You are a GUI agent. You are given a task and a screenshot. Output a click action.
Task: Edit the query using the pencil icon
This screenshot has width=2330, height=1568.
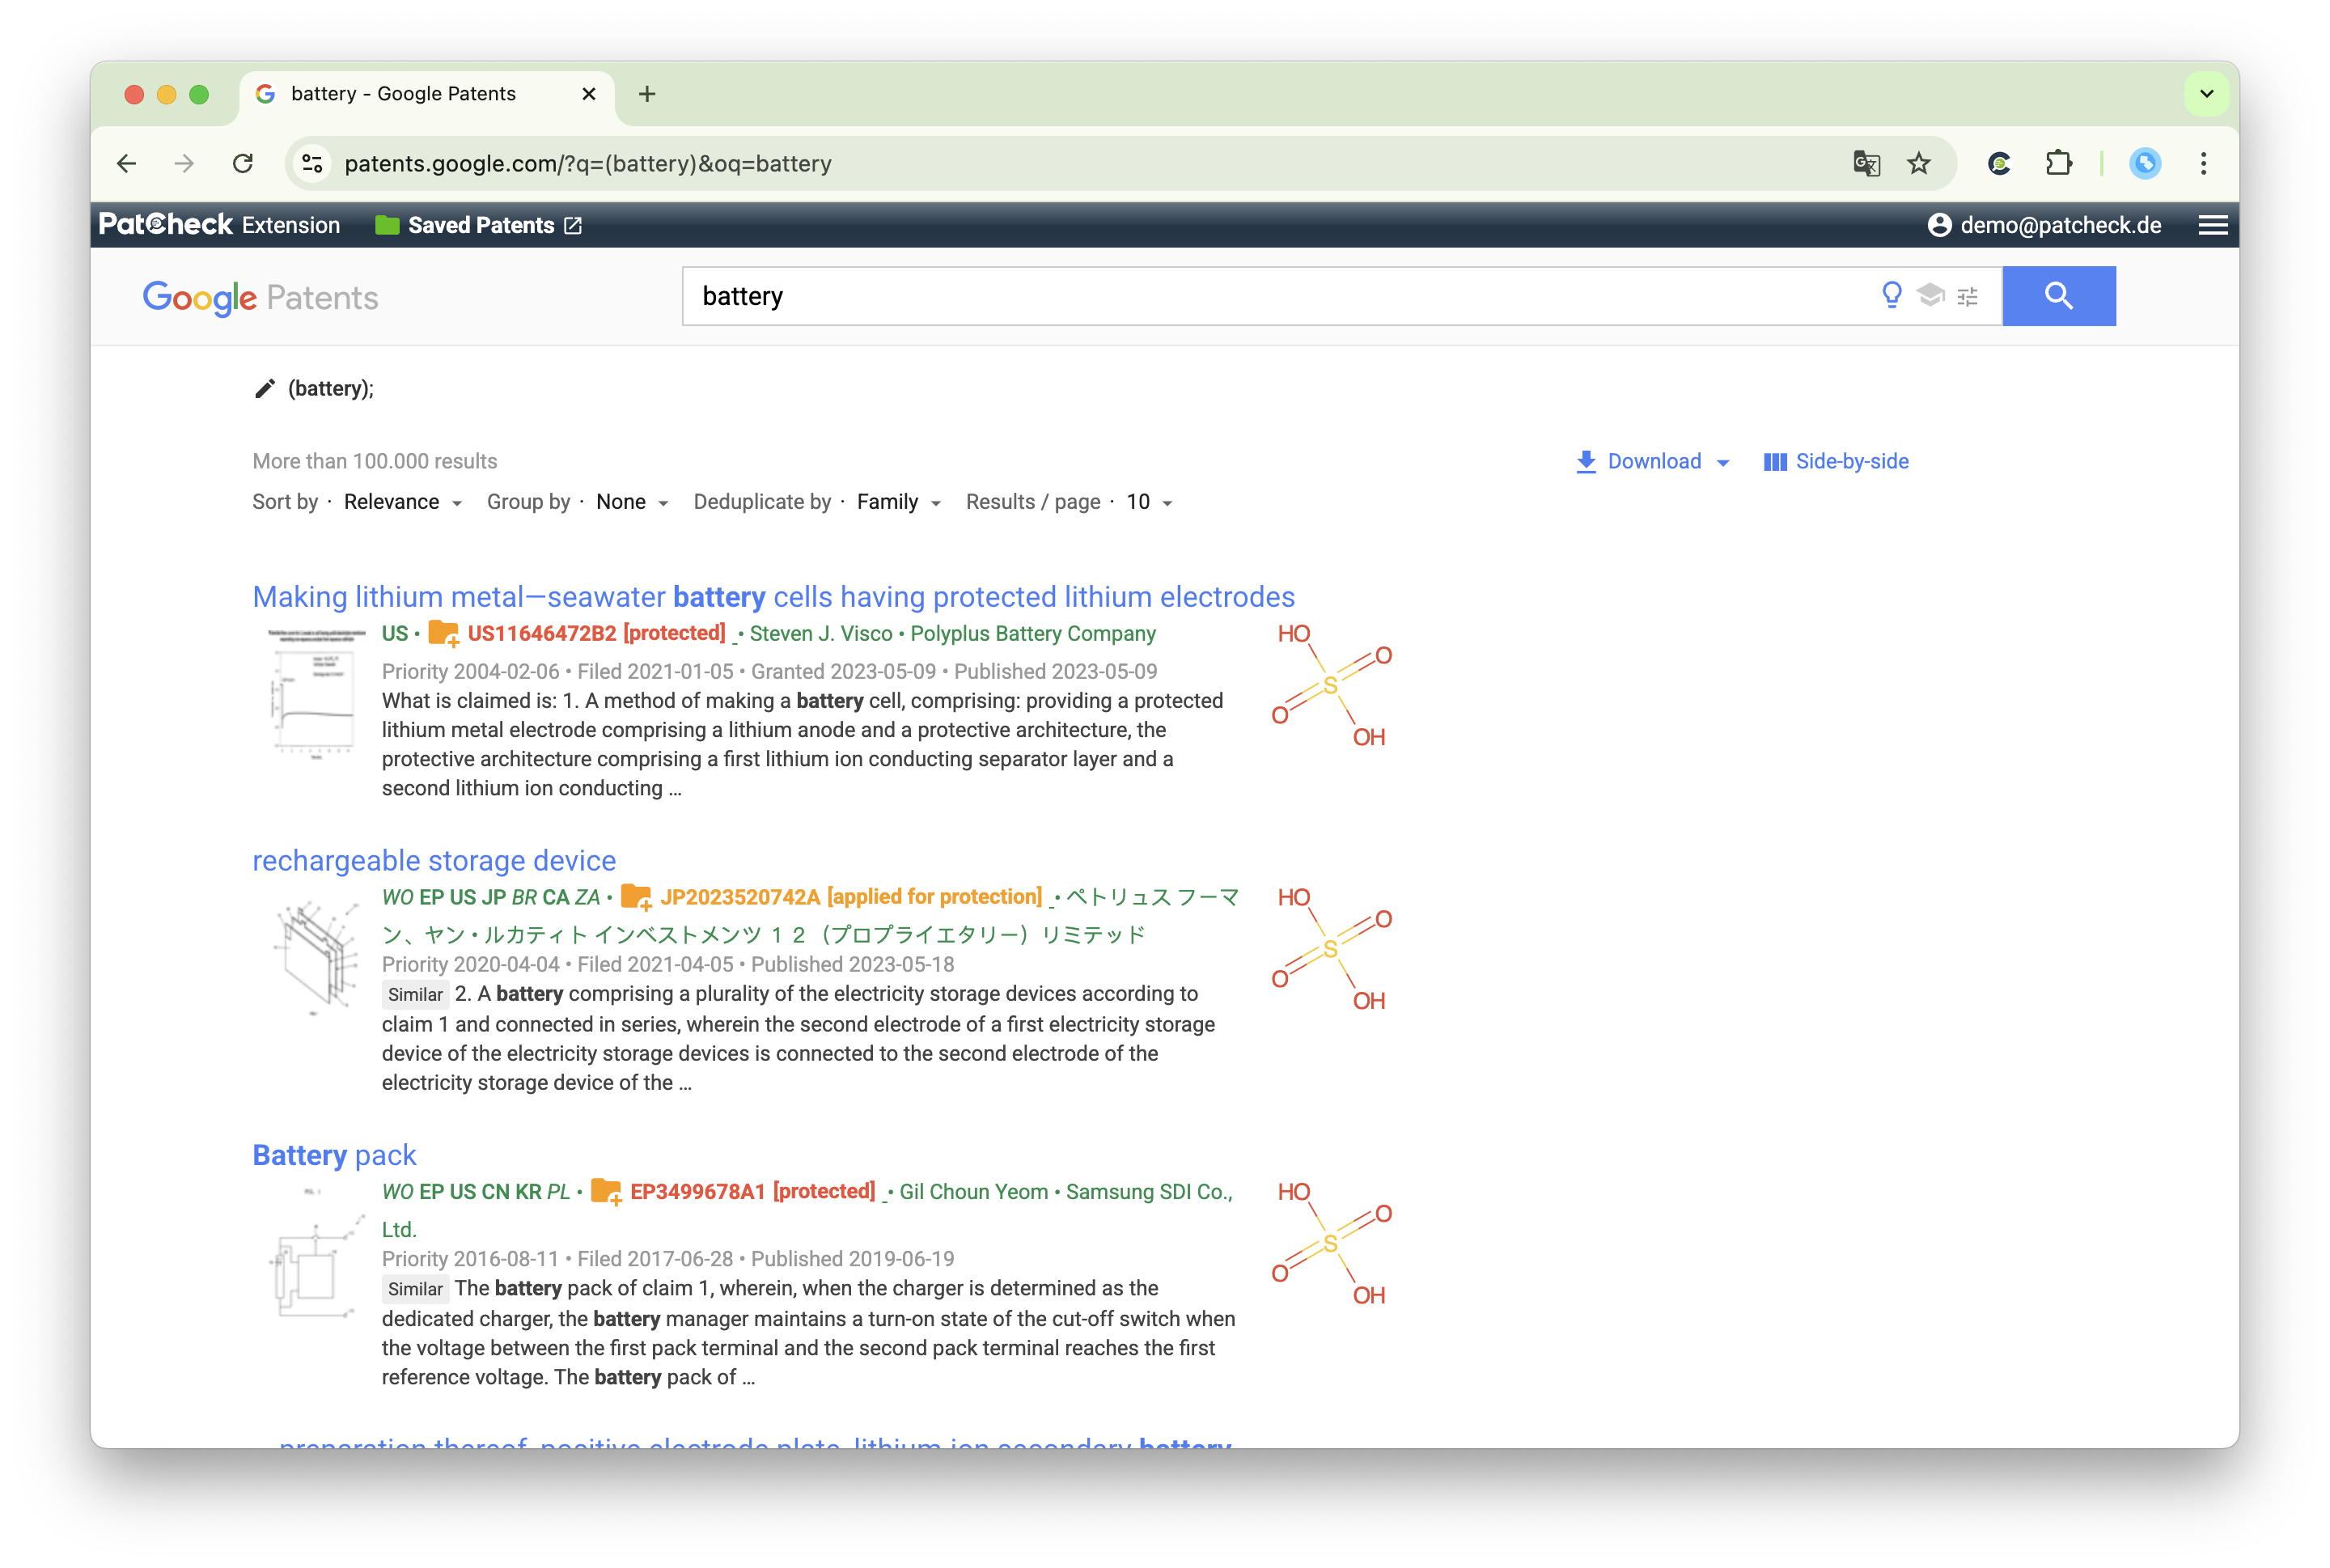[263, 388]
